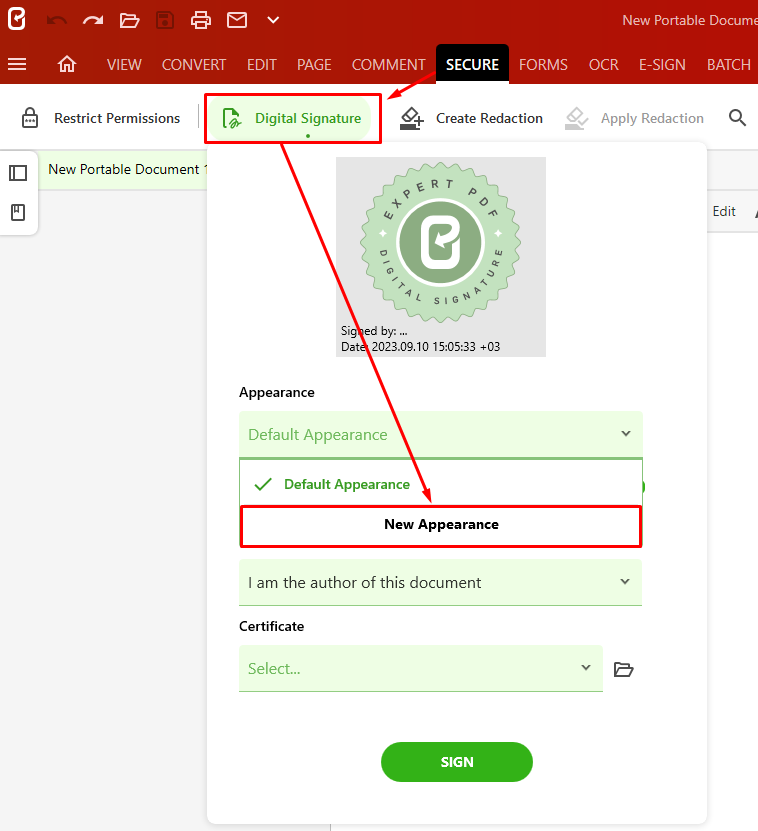Choose New Appearance from the list

coord(440,525)
